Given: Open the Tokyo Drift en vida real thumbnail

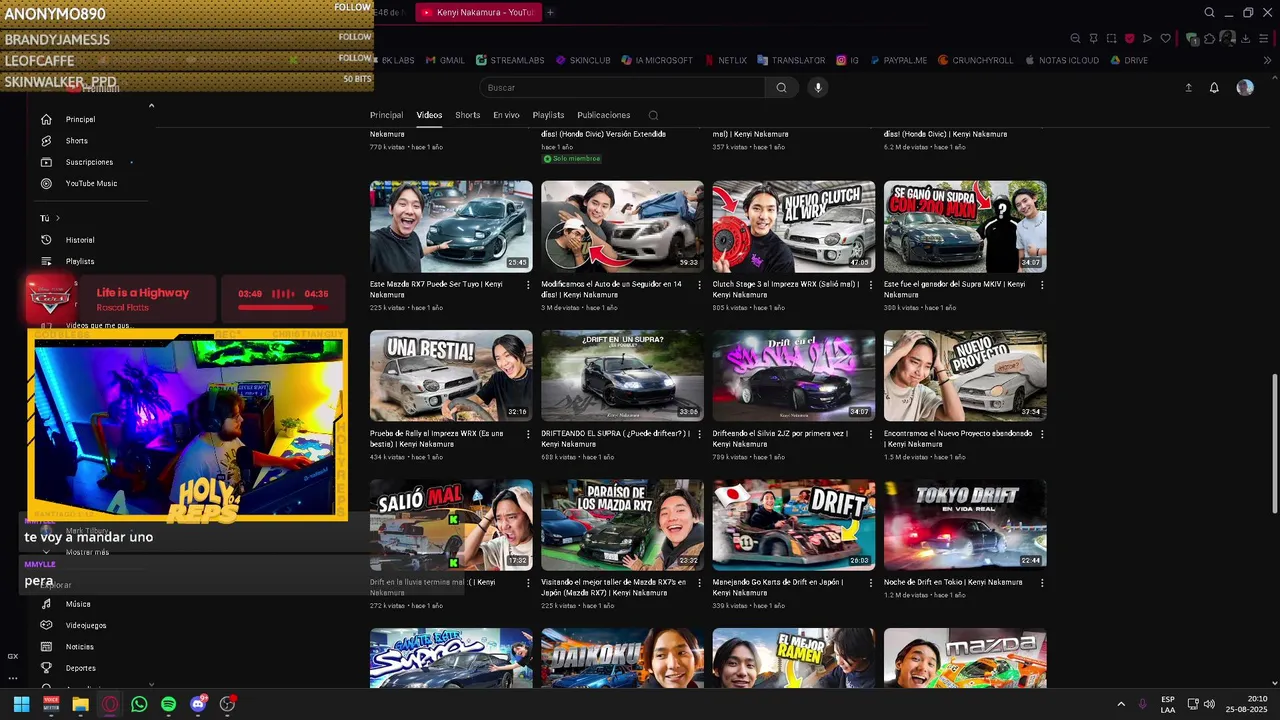Looking at the screenshot, I should click(965, 525).
